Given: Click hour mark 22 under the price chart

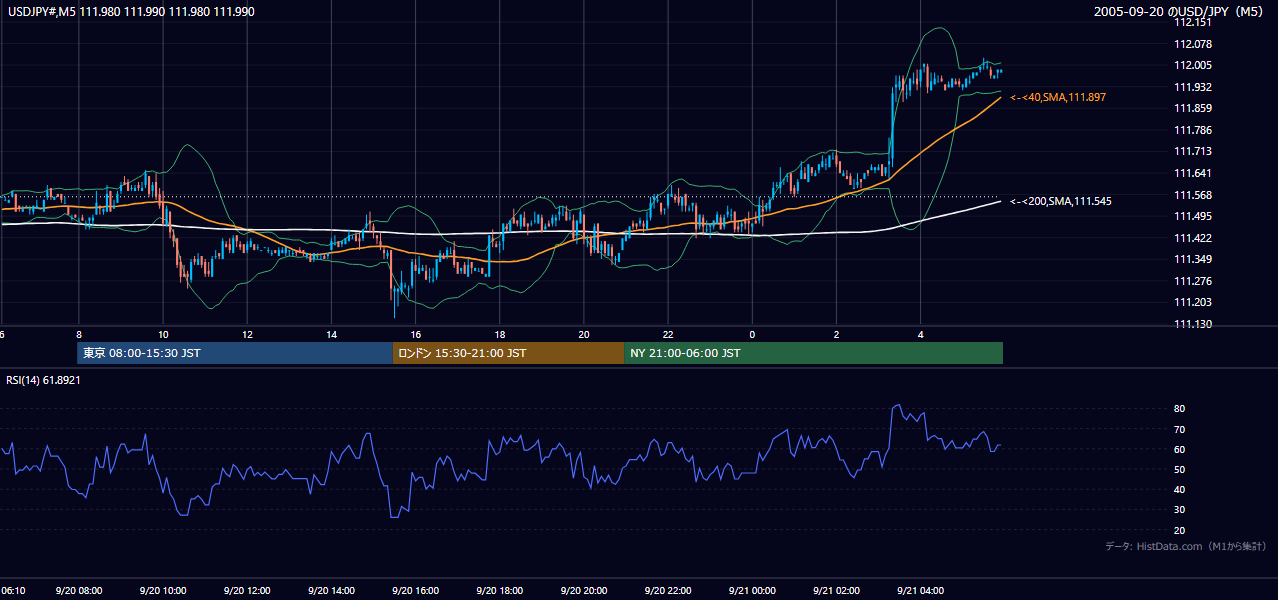Looking at the screenshot, I should [x=668, y=335].
